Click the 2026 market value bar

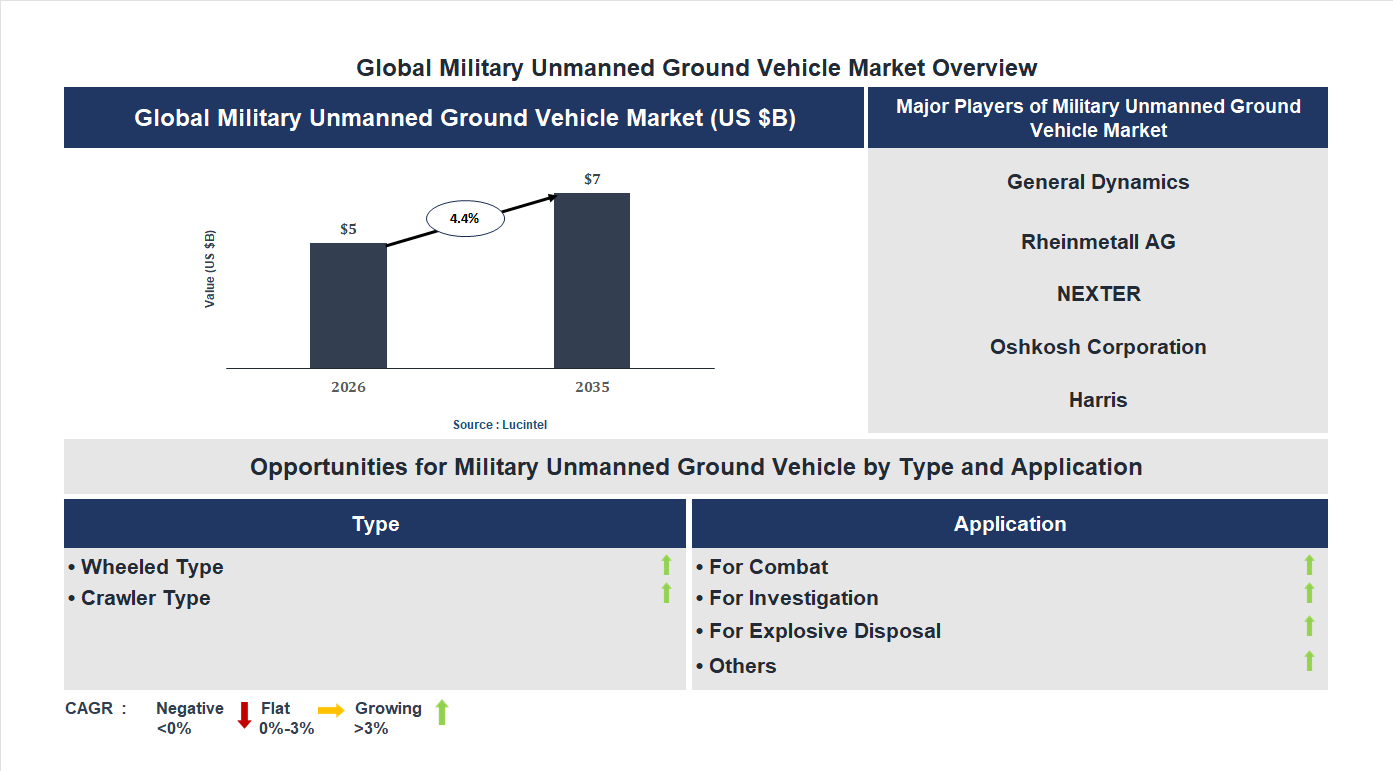348,305
